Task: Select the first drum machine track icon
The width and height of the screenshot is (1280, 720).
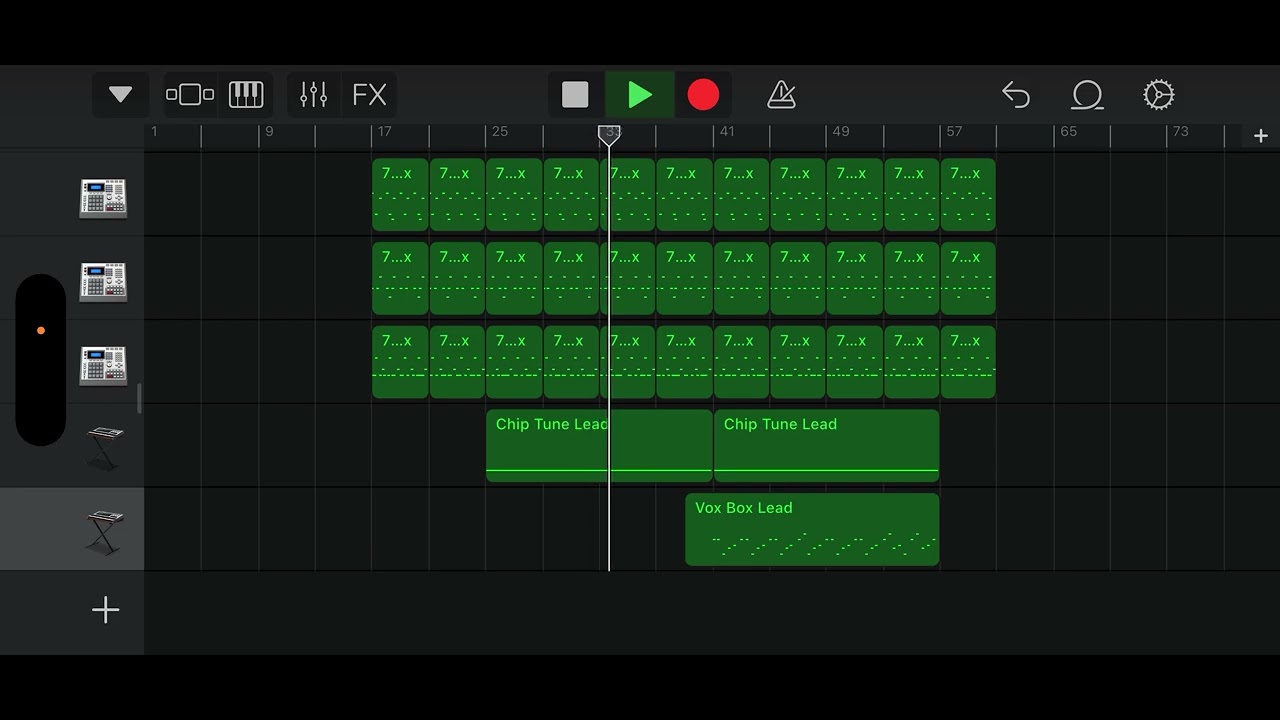Action: click(103, 198)
